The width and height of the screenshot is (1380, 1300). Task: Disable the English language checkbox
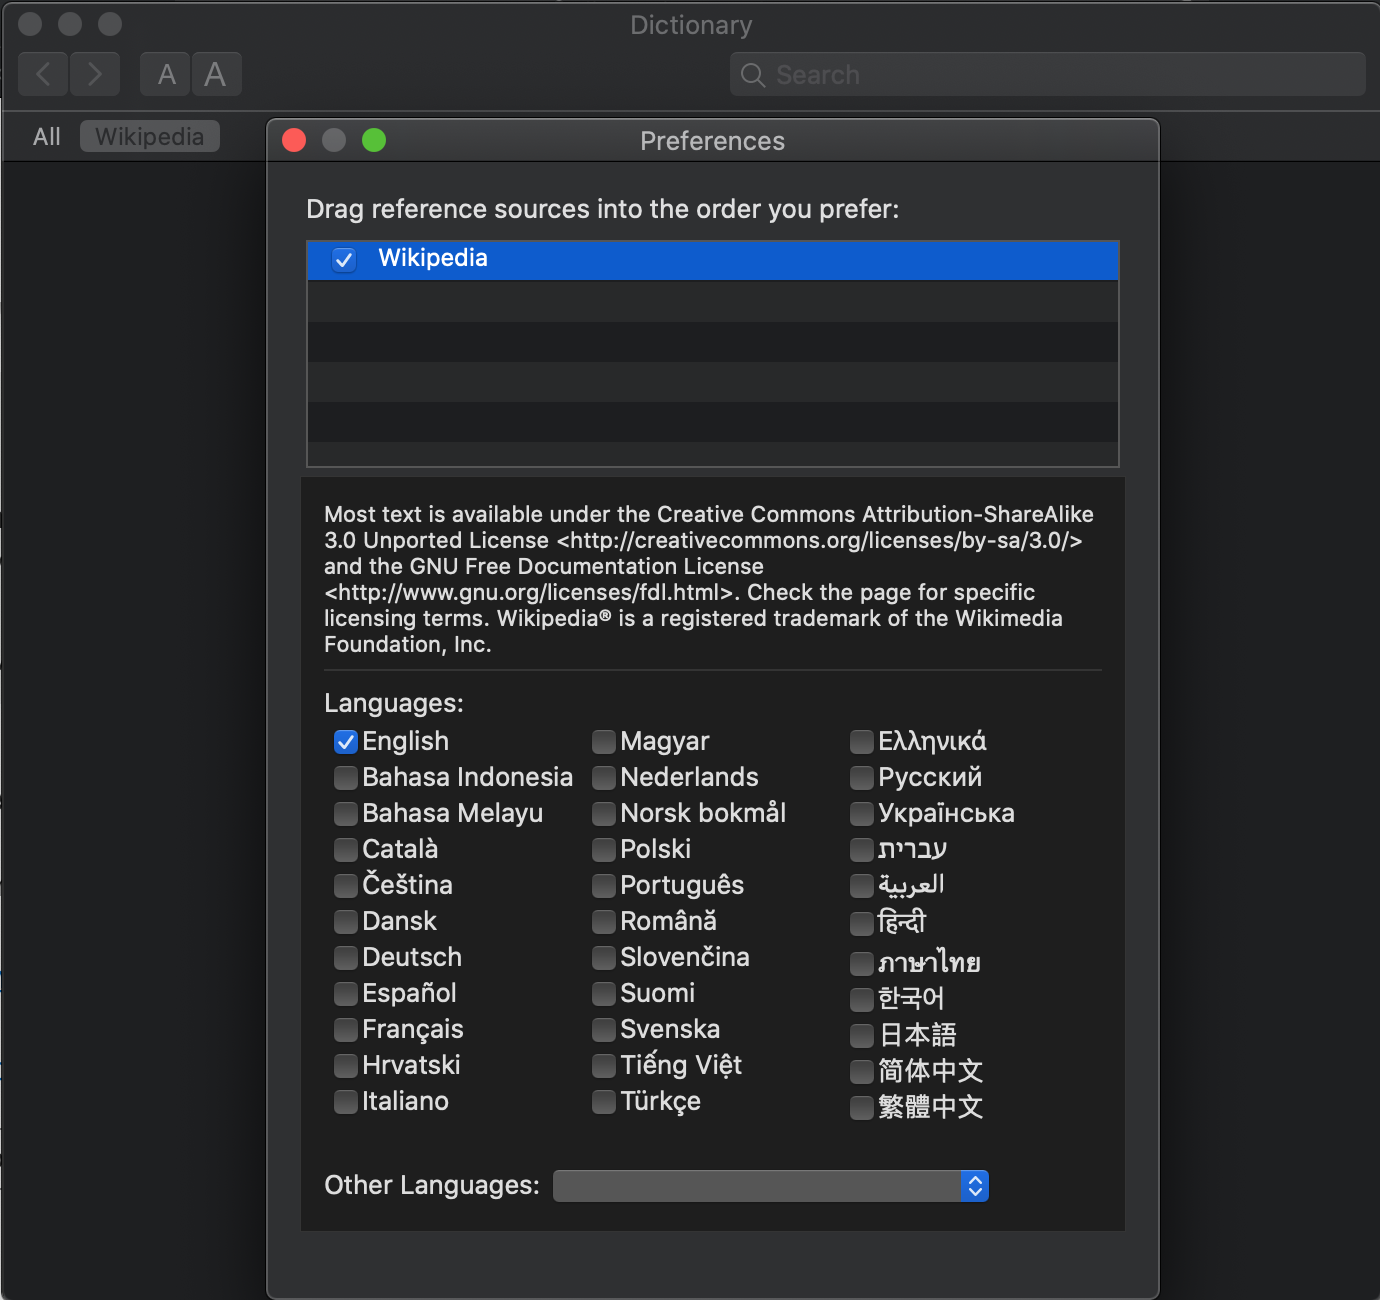pyautogui.click(x=346, y=742)
